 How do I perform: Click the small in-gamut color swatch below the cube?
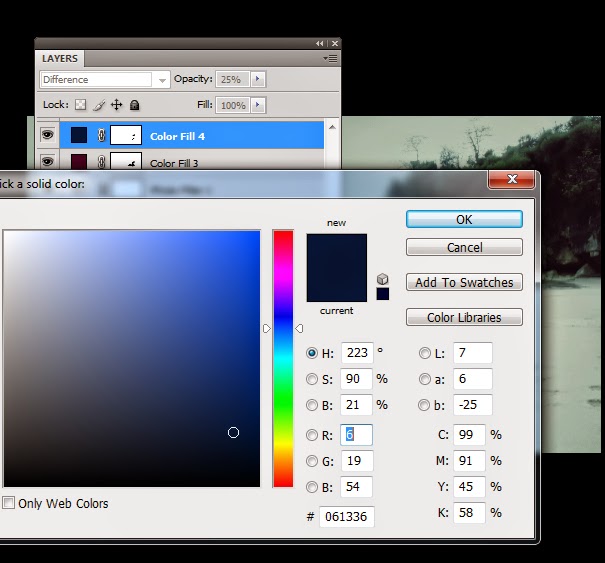[x=382, y=294]
